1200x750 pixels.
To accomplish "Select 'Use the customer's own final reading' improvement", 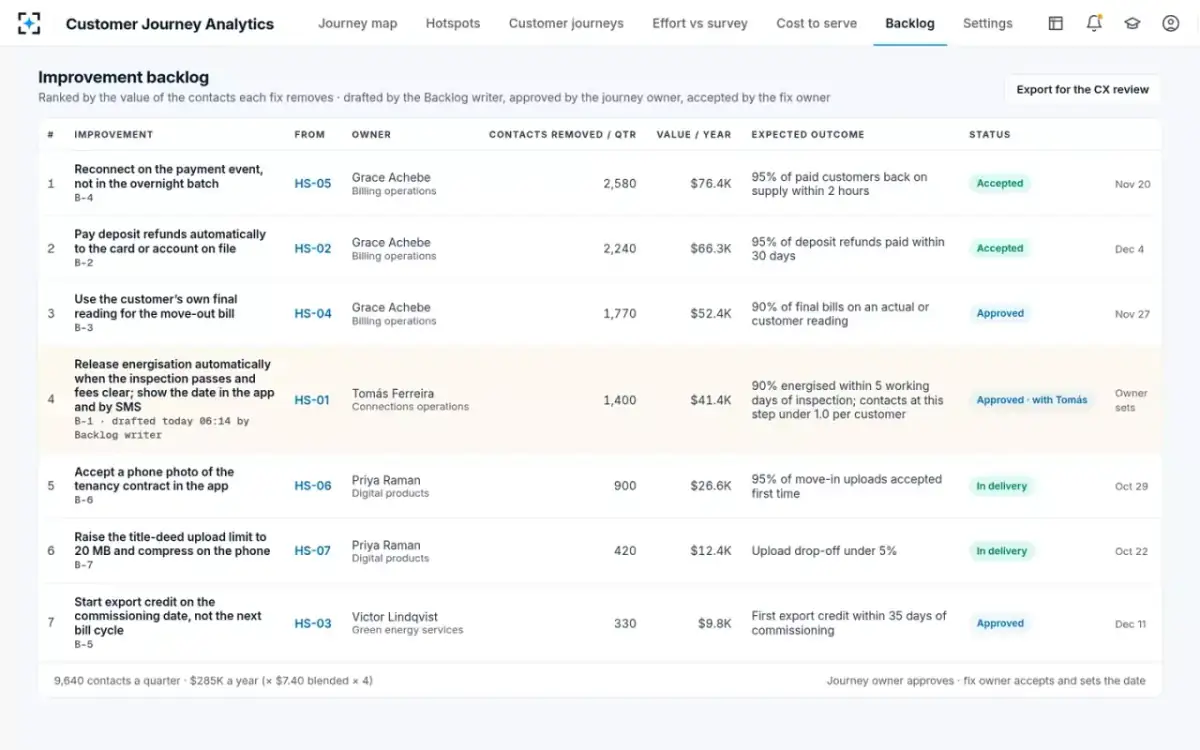I will point(156,307).
